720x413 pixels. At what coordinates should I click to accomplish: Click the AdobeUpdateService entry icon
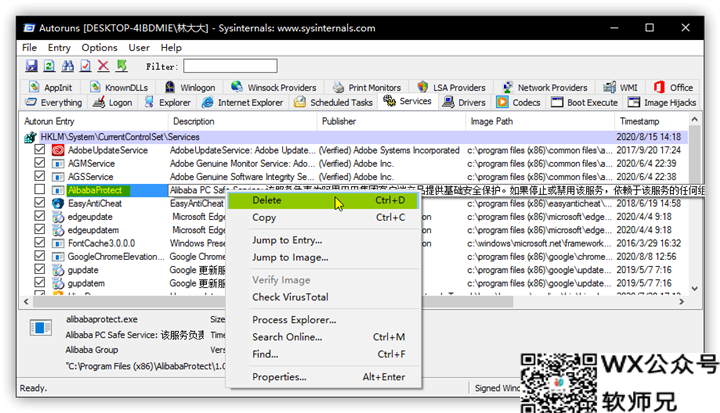pos(58,150)
